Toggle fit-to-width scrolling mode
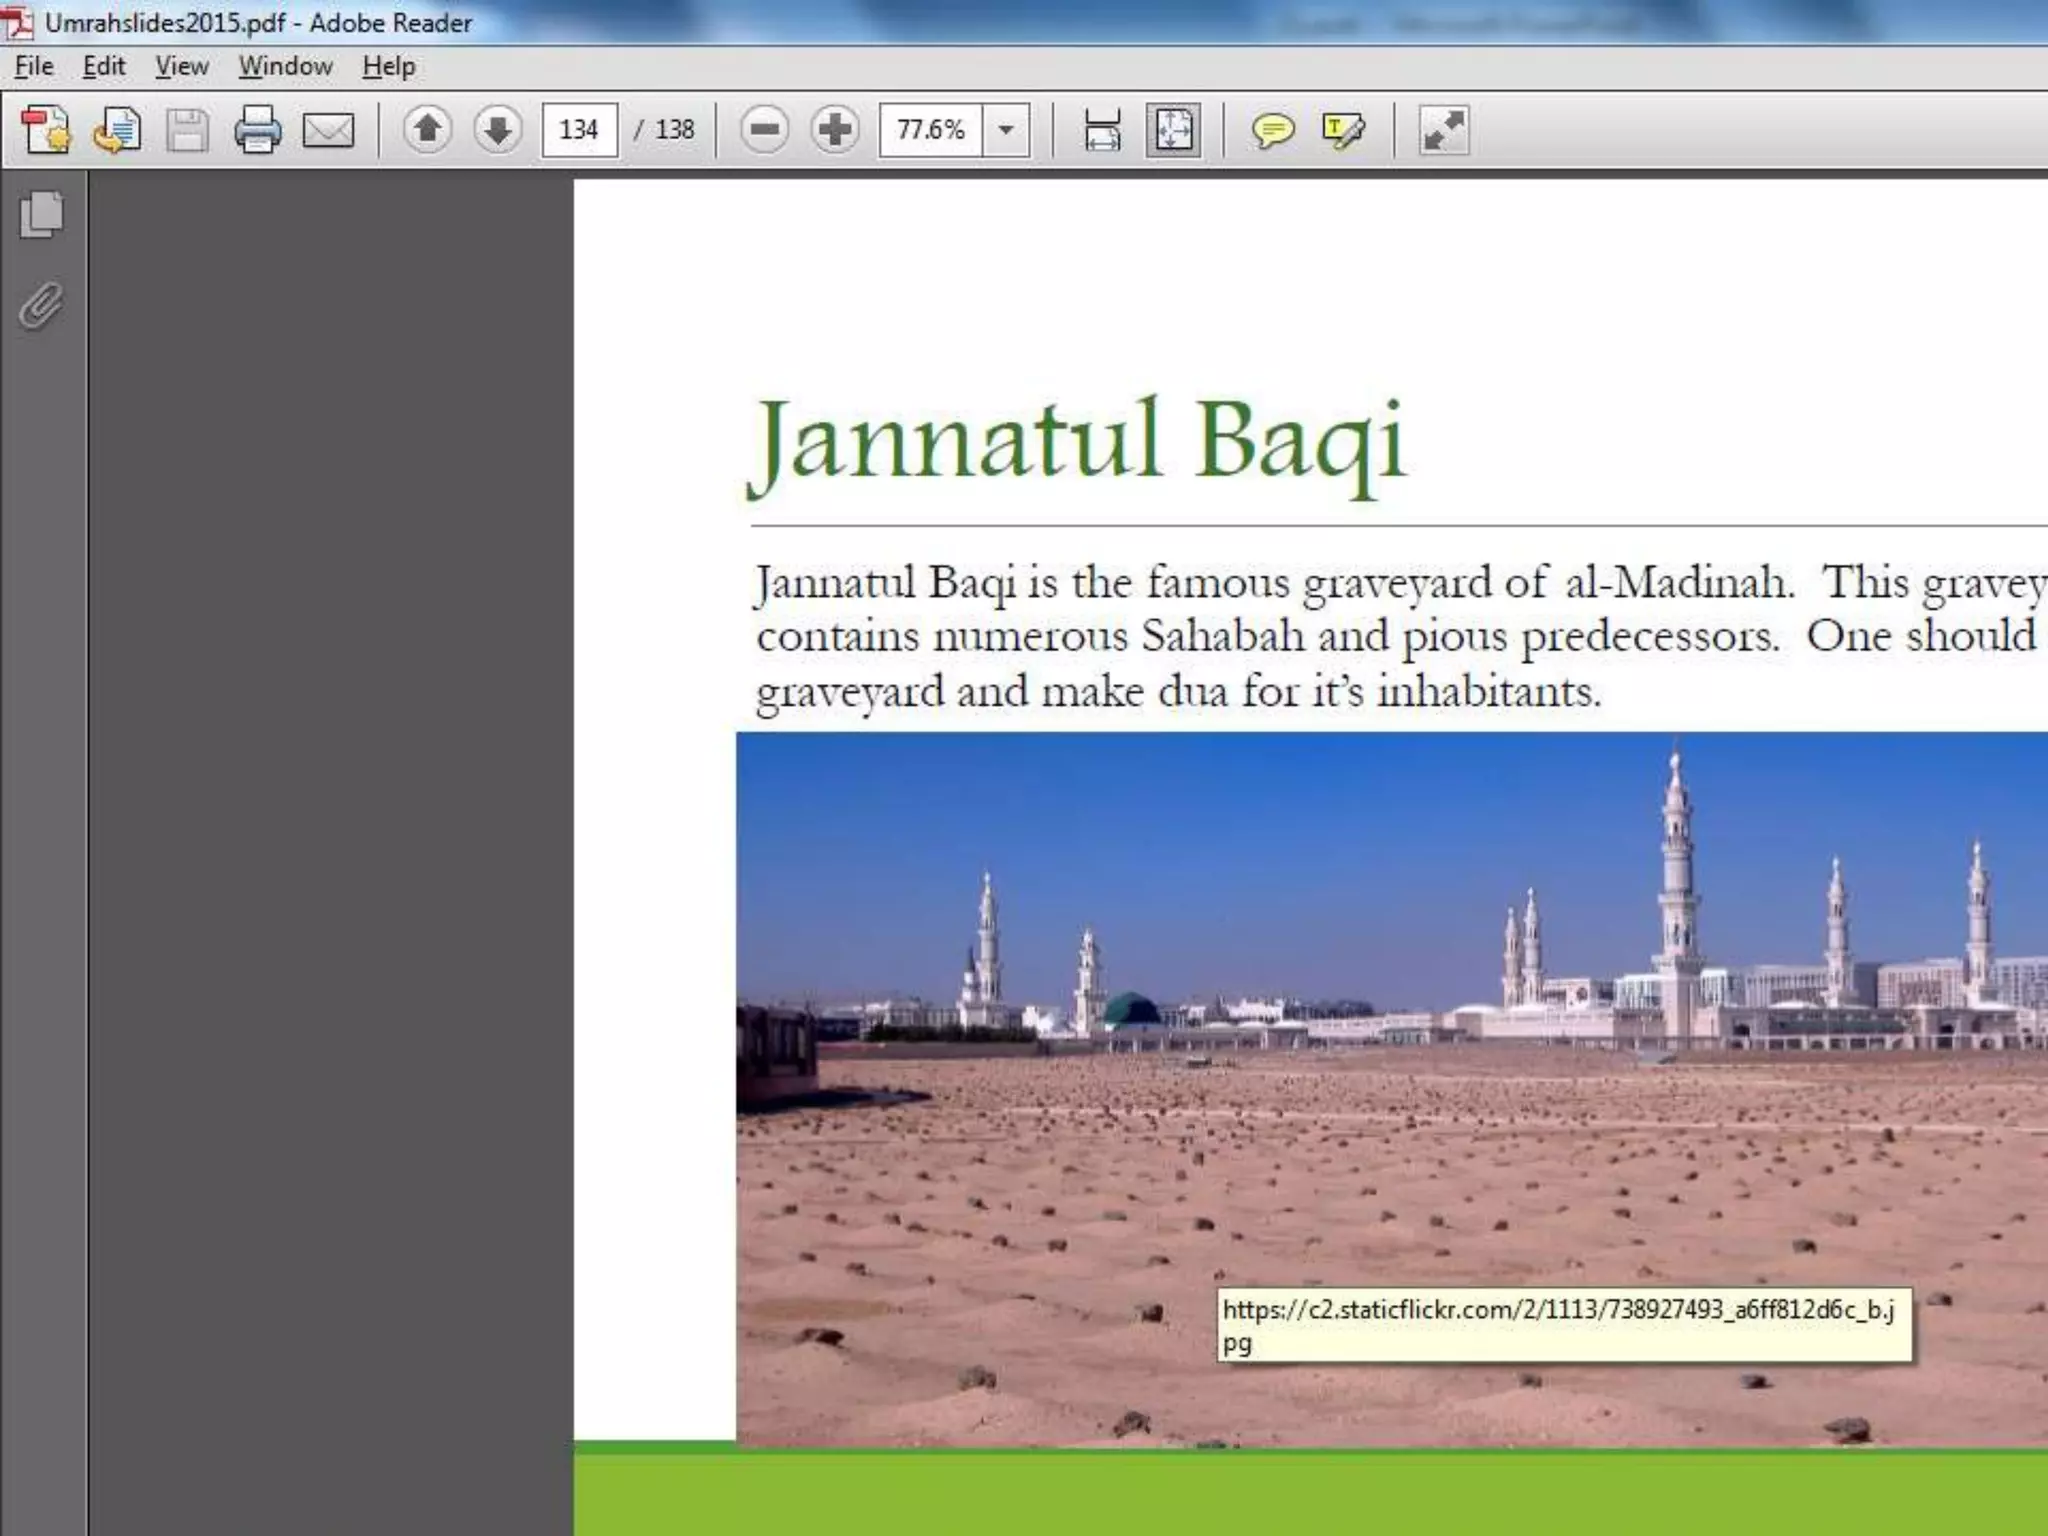 point(1102,130)
